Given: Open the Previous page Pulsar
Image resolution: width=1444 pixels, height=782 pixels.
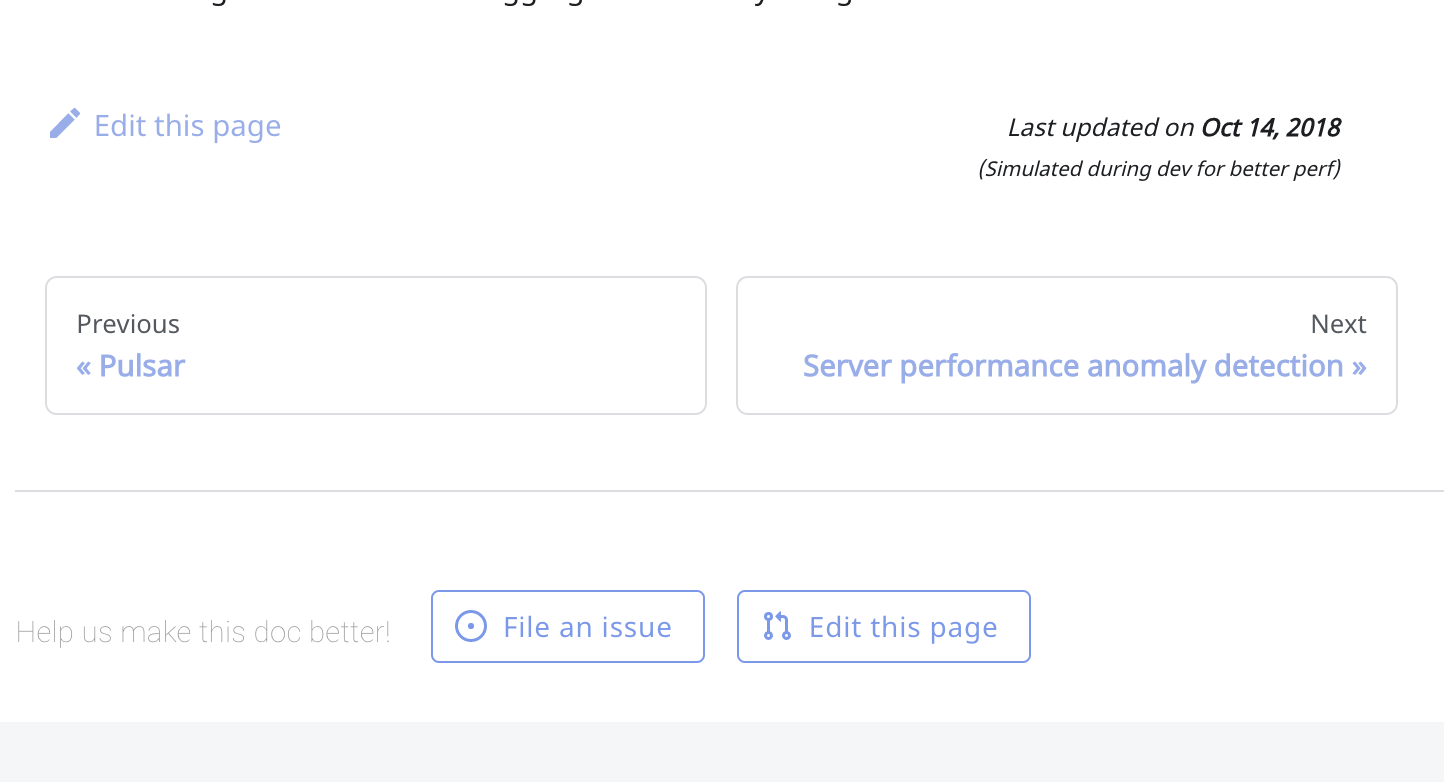Looking at the screenshot, I should [131, 366].
